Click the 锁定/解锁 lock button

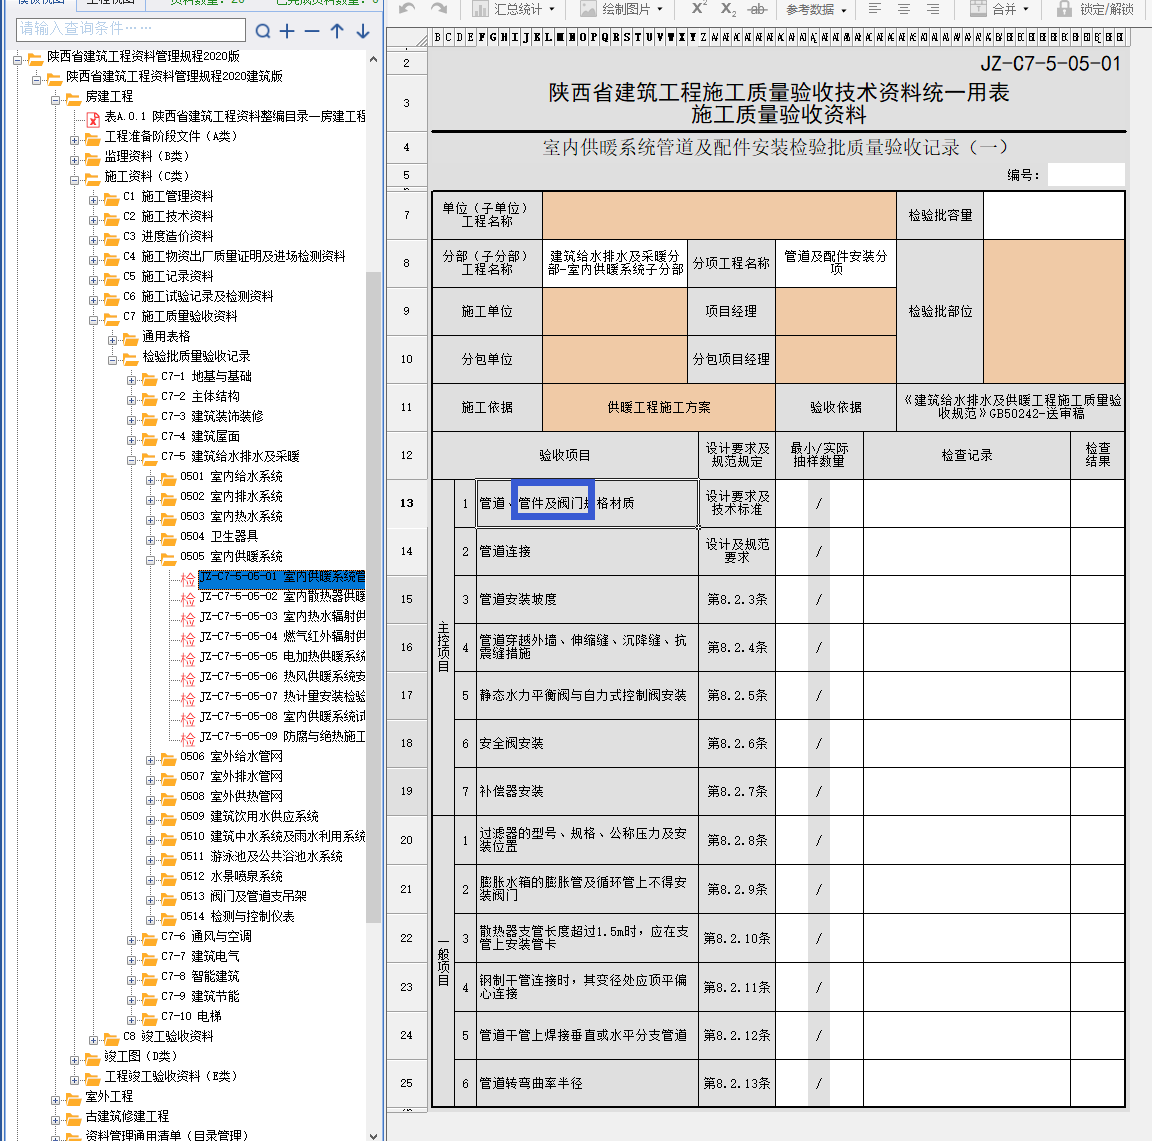coord(1095,9)
